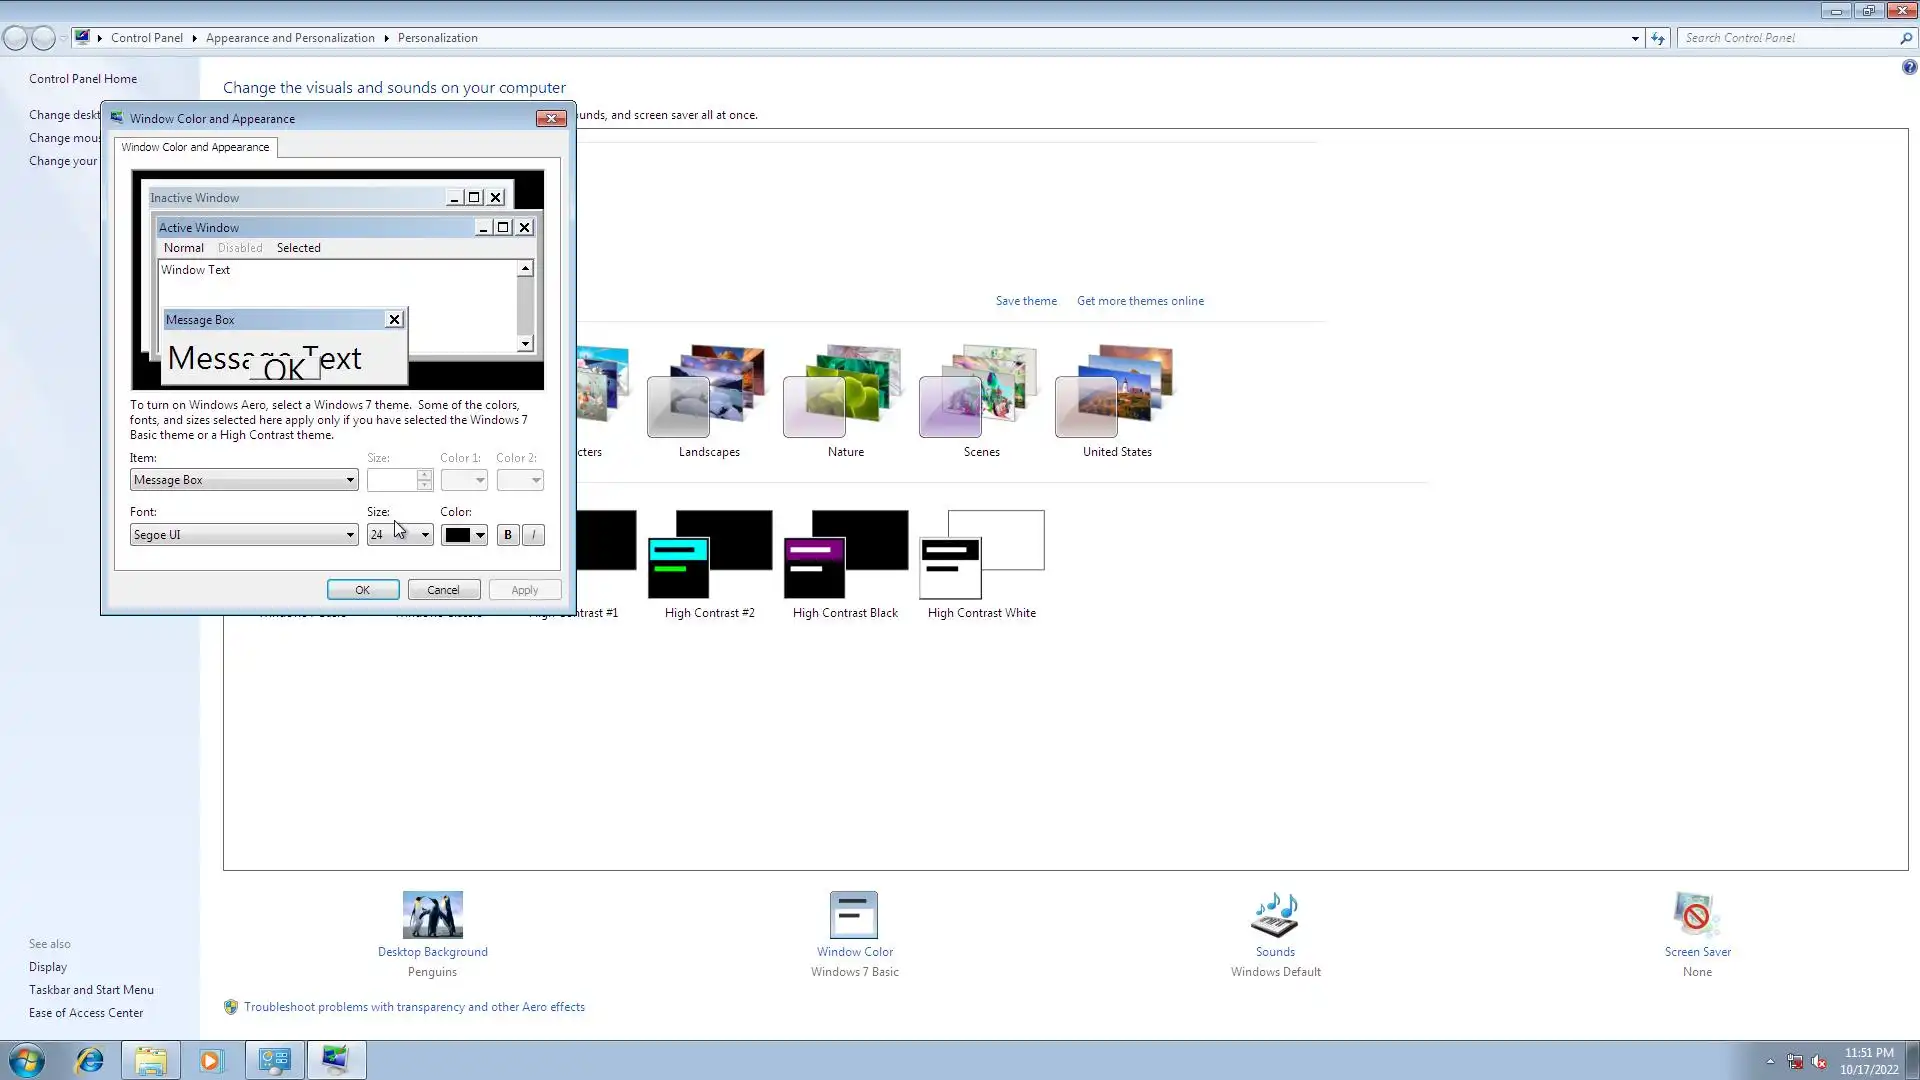Open the Window Color icon

854,915
